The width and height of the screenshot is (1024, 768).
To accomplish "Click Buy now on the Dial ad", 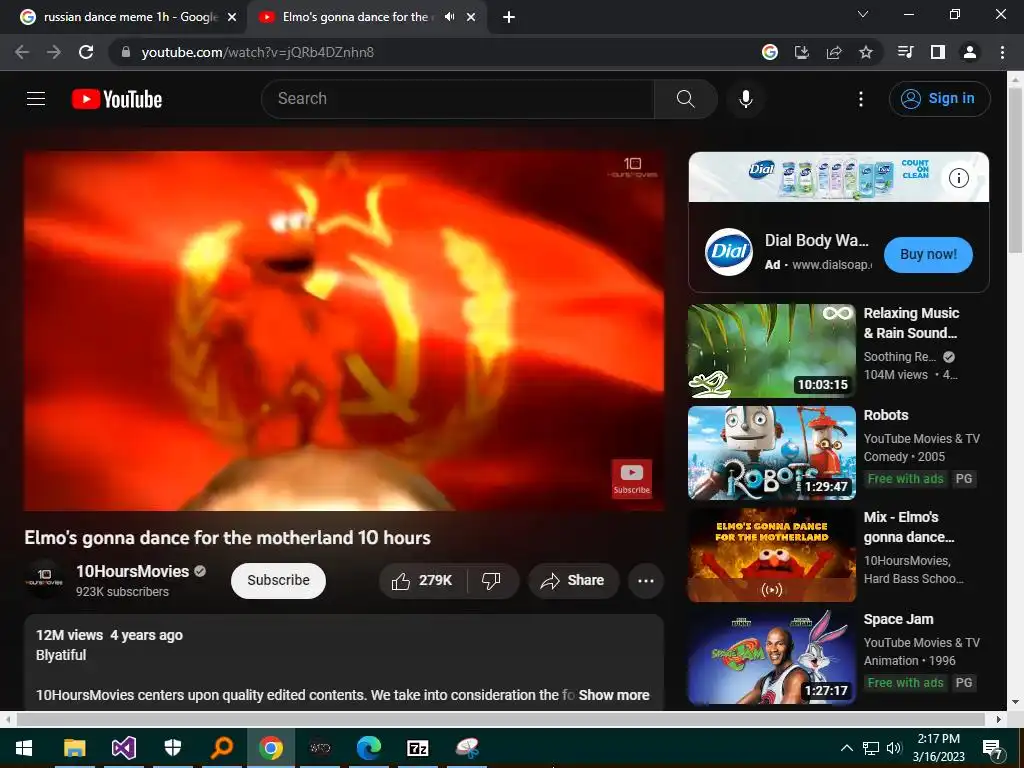I will coord(928,255).
